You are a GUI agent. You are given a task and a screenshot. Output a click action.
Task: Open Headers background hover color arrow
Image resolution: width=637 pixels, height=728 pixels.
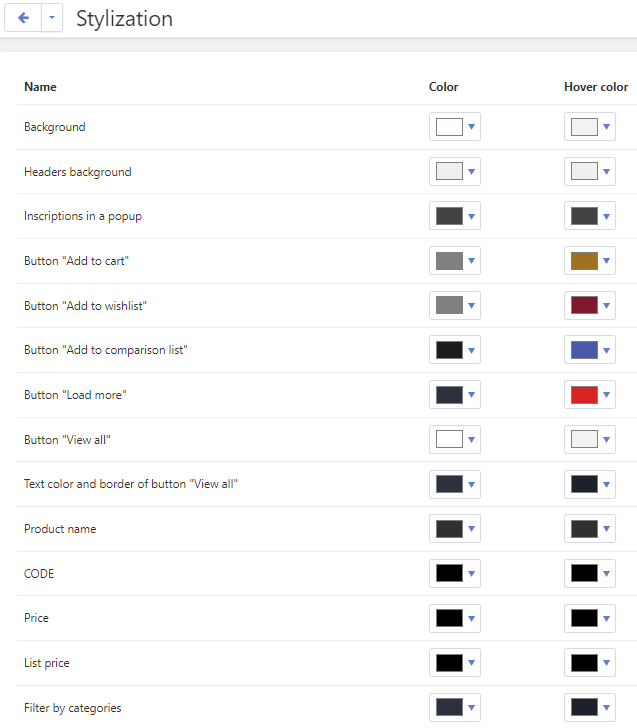click(606, 171)
